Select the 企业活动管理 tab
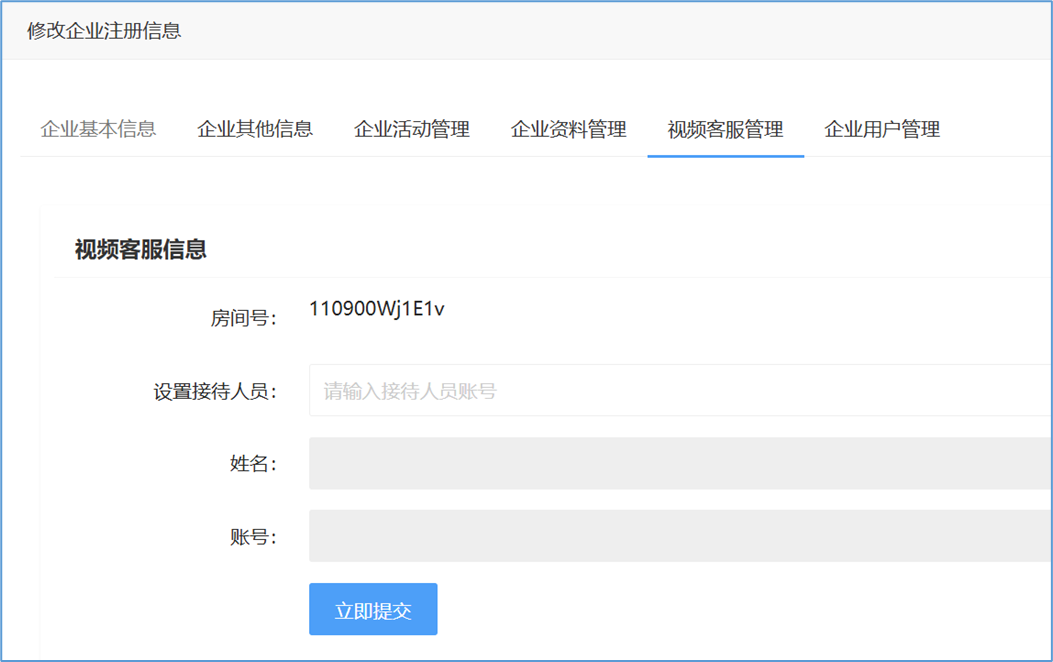 click(412, 129)
